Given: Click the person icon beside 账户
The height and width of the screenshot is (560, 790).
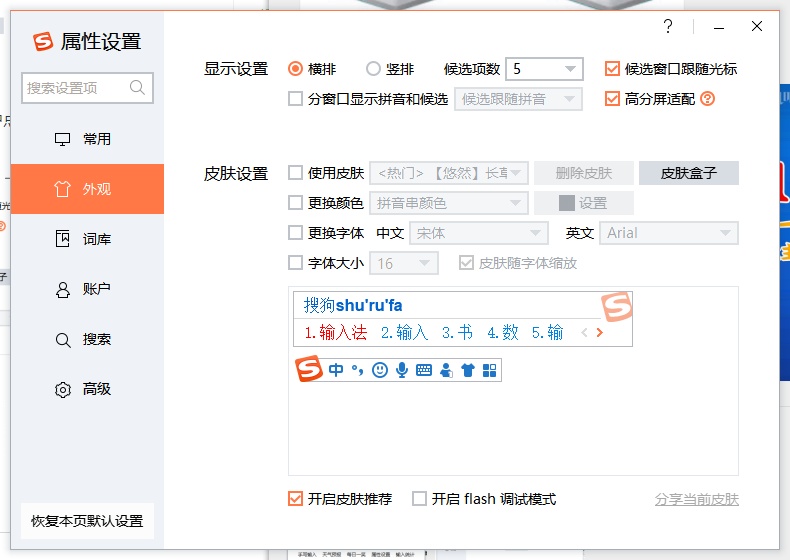Looking at the screenshot, I should click(x=62, y=289).
